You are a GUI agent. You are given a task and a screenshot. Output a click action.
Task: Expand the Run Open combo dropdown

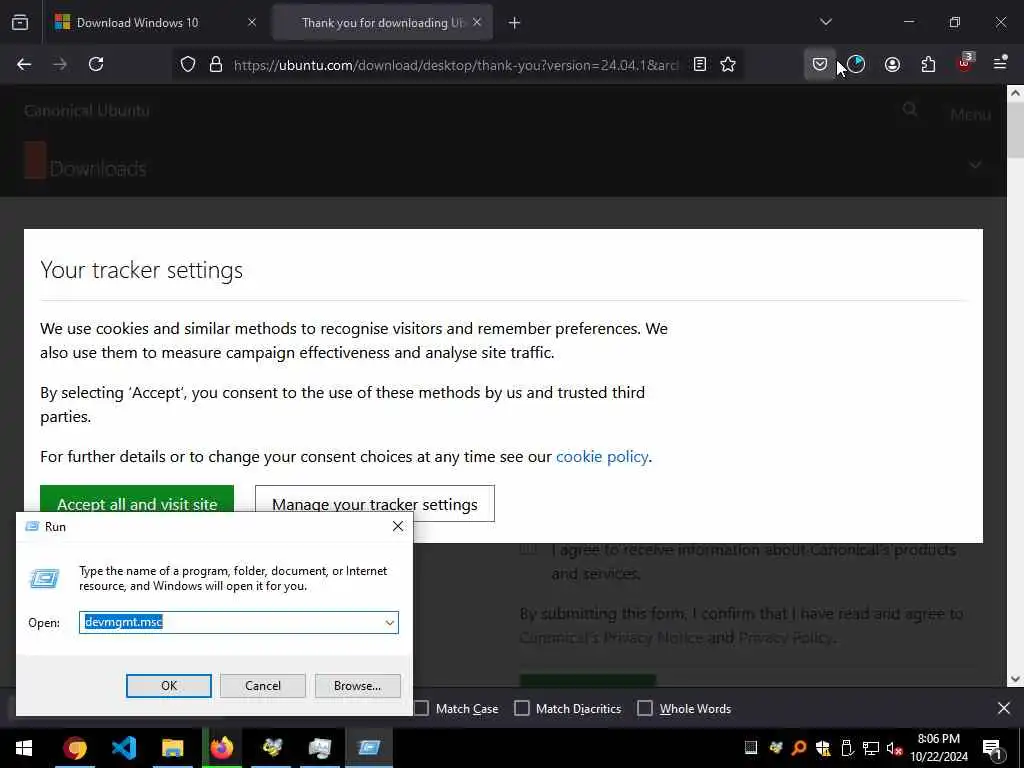(x=390, y=622)
